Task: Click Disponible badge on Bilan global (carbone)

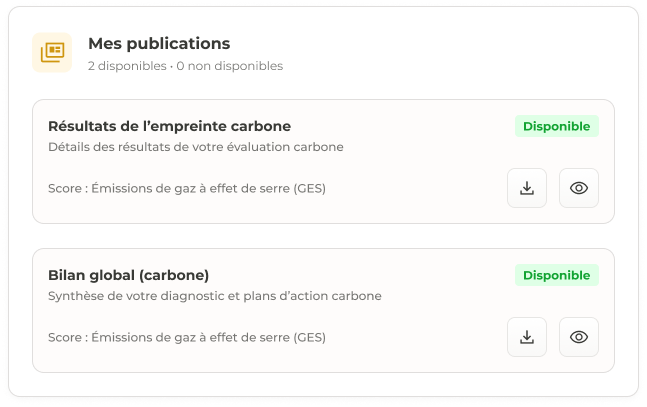Action: [556, 275]
